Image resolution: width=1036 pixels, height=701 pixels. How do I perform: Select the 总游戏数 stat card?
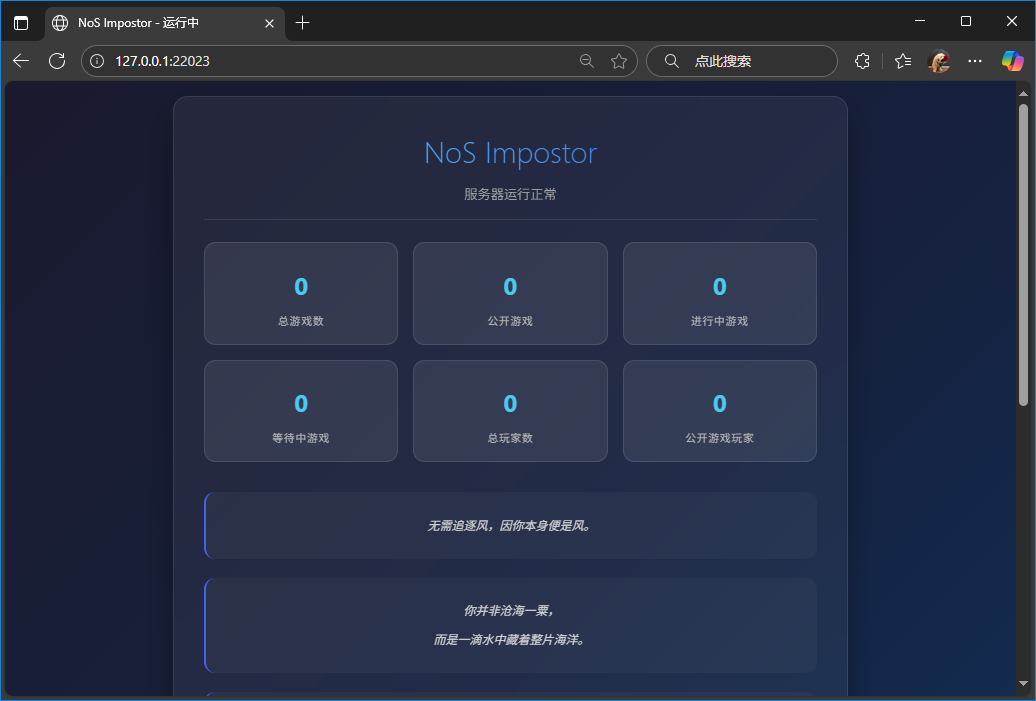[x=300, y=293]
